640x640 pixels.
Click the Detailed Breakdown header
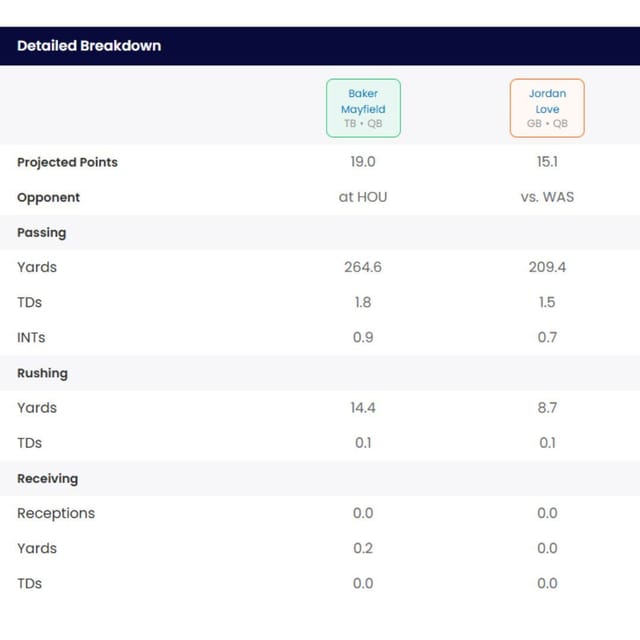[x=89, y=46]
